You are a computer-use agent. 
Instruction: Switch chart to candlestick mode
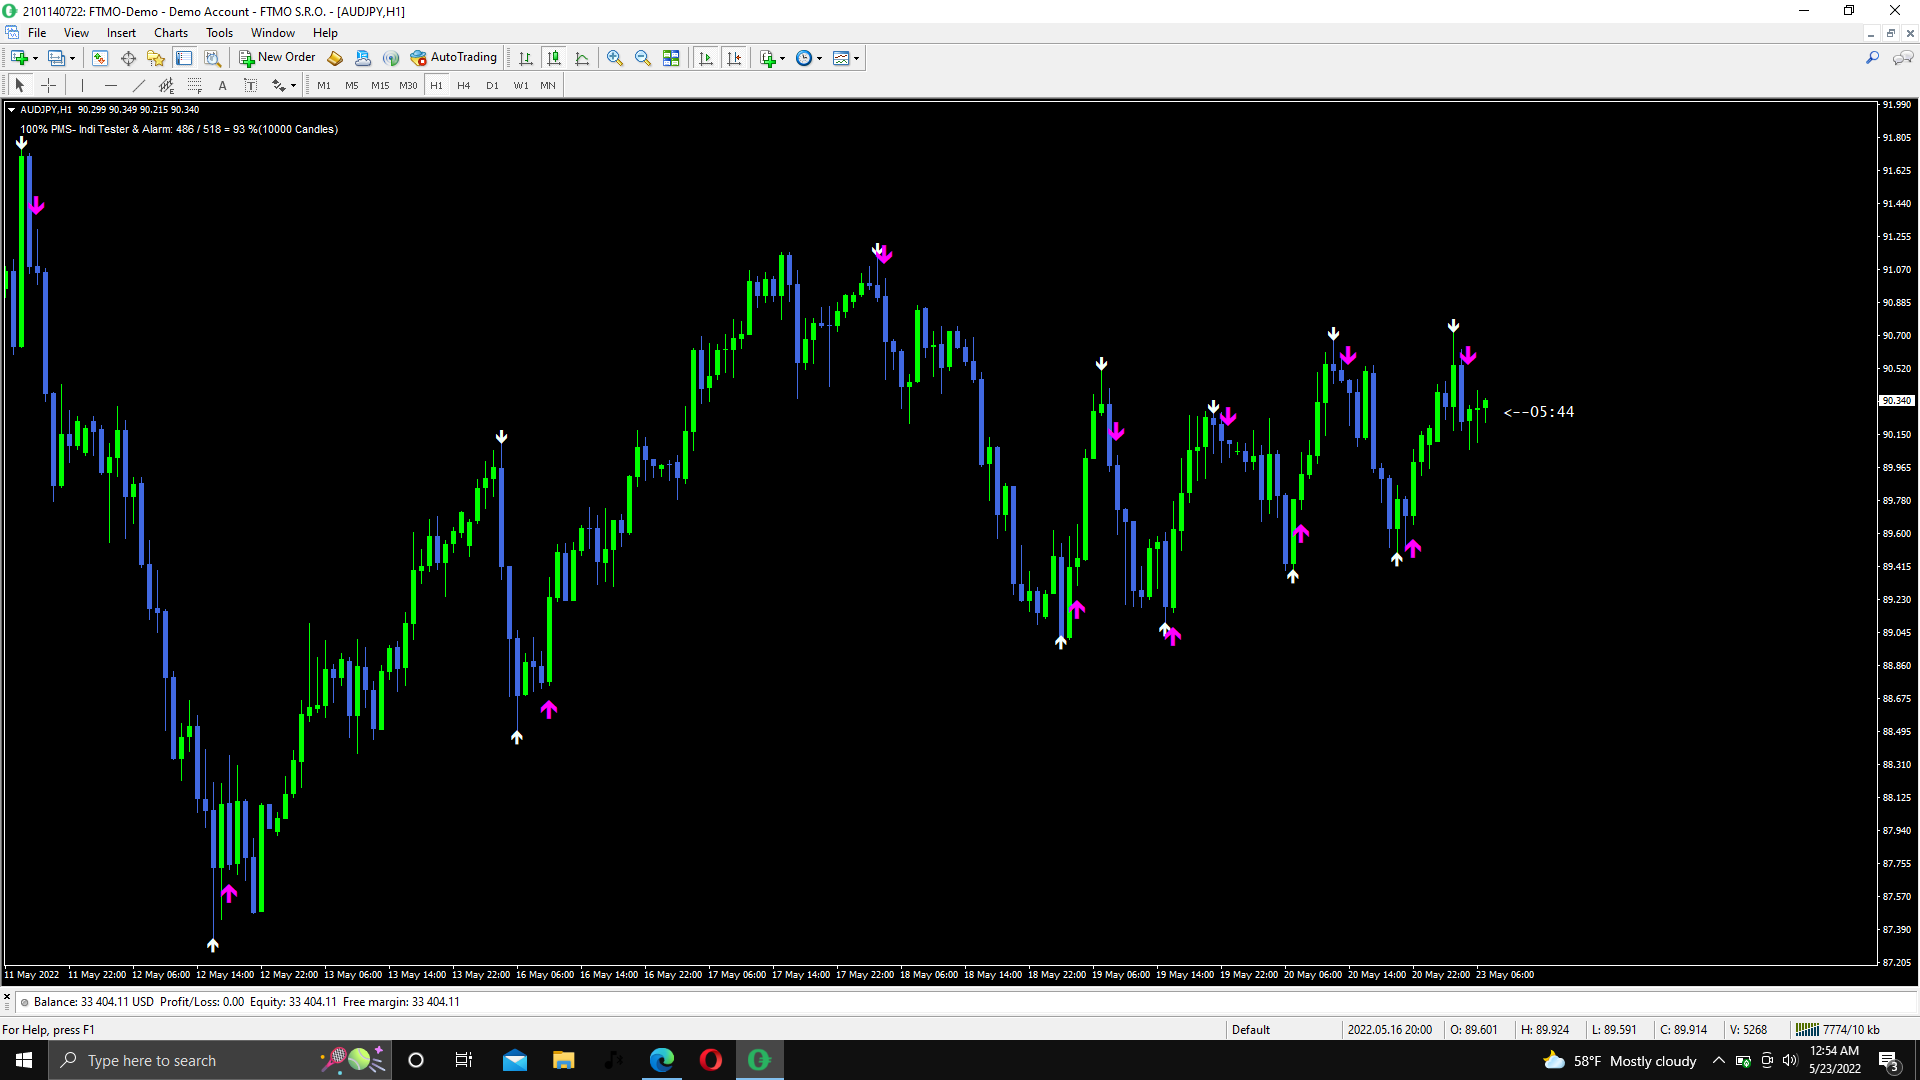[554, 58]
